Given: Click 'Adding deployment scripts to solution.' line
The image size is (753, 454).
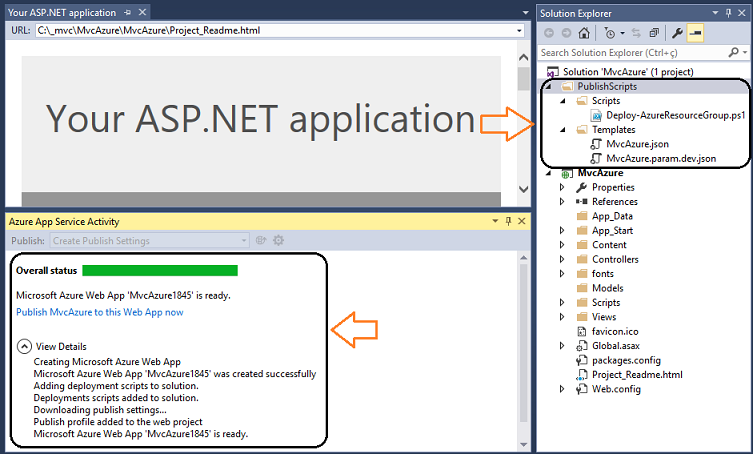Looking at the screenshot, I should [x=116, y=386].
